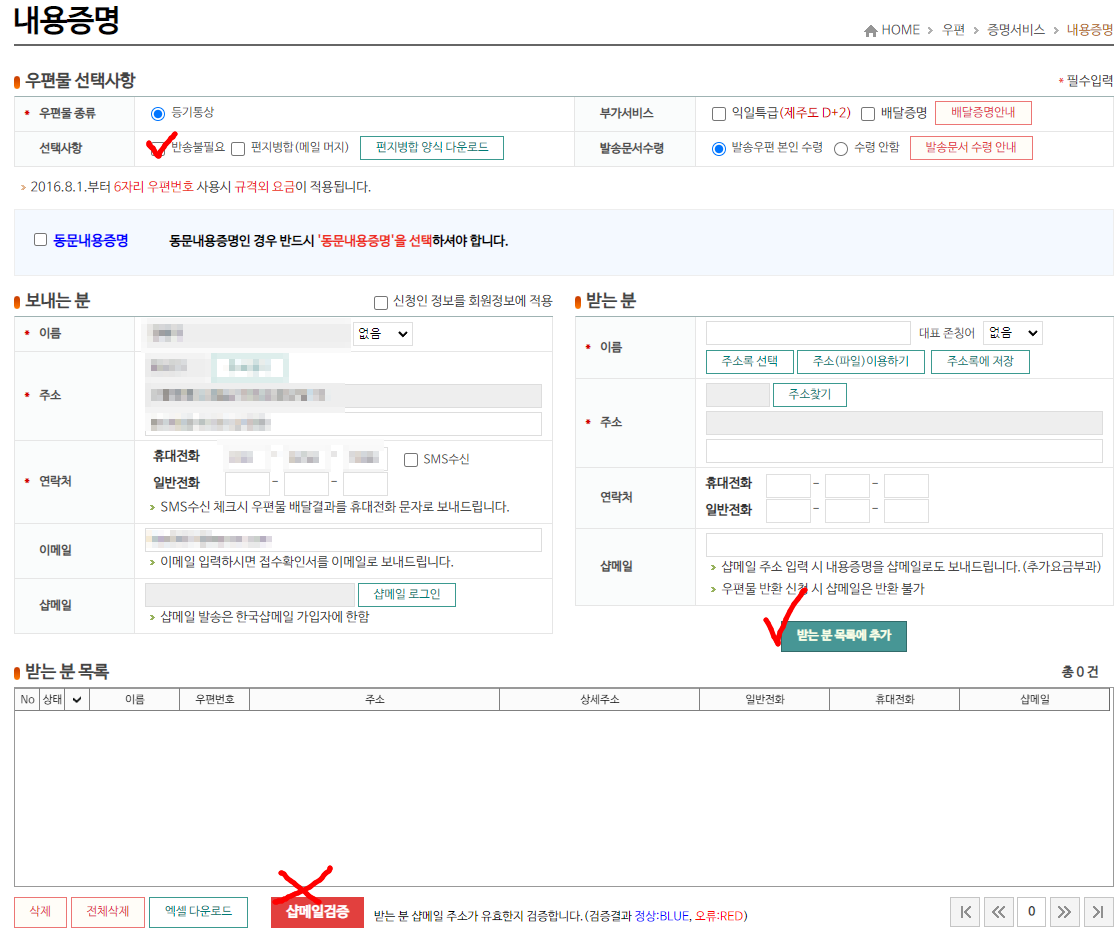Open sender name honorific dropdown

point(383,334)
